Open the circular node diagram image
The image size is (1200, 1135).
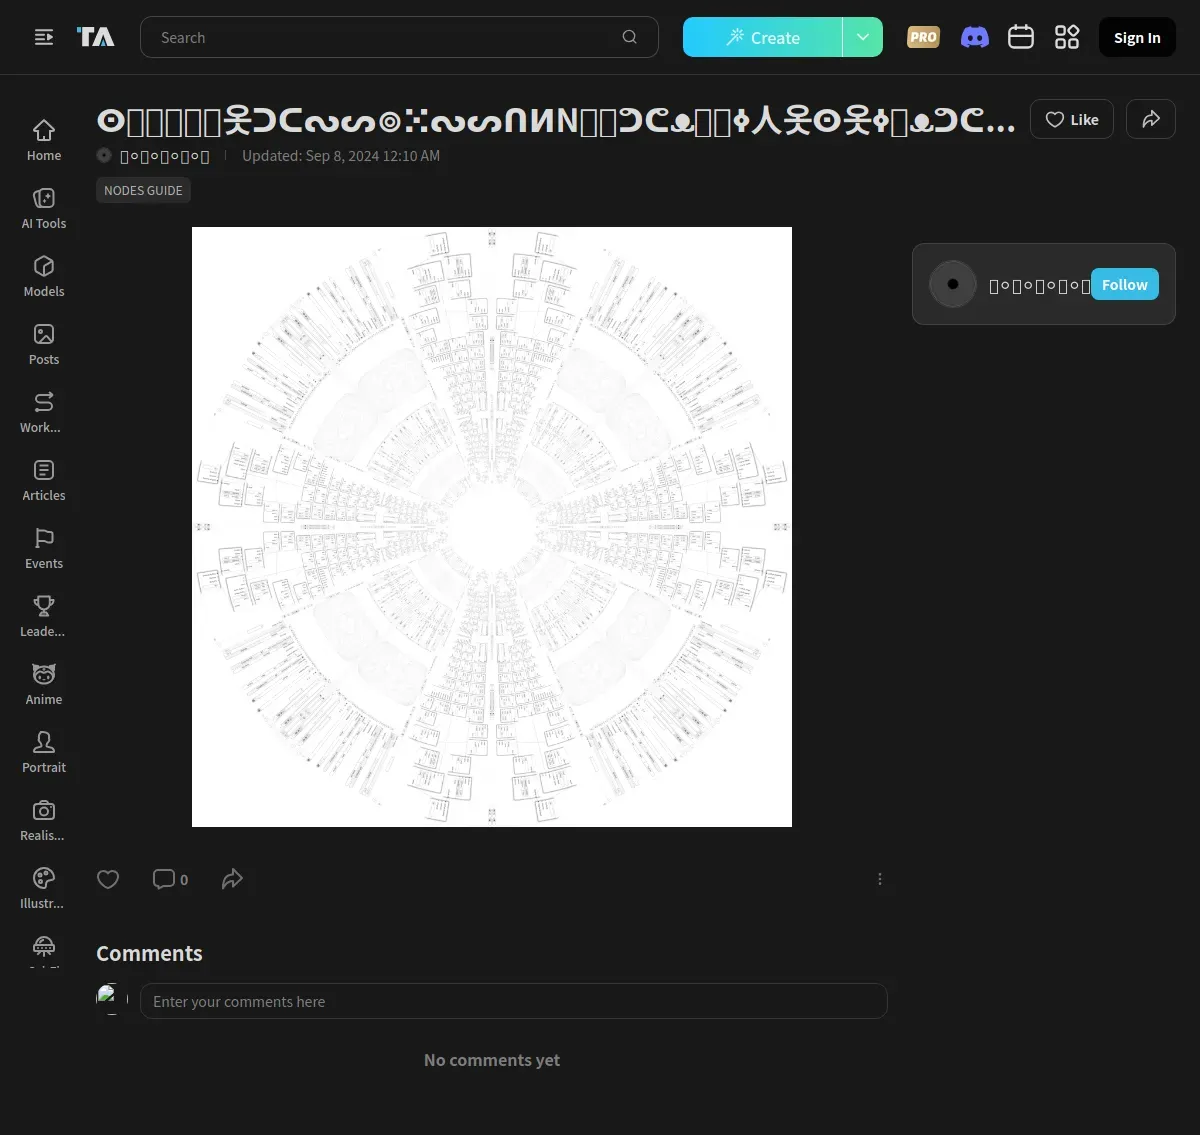tap(492, 527)
